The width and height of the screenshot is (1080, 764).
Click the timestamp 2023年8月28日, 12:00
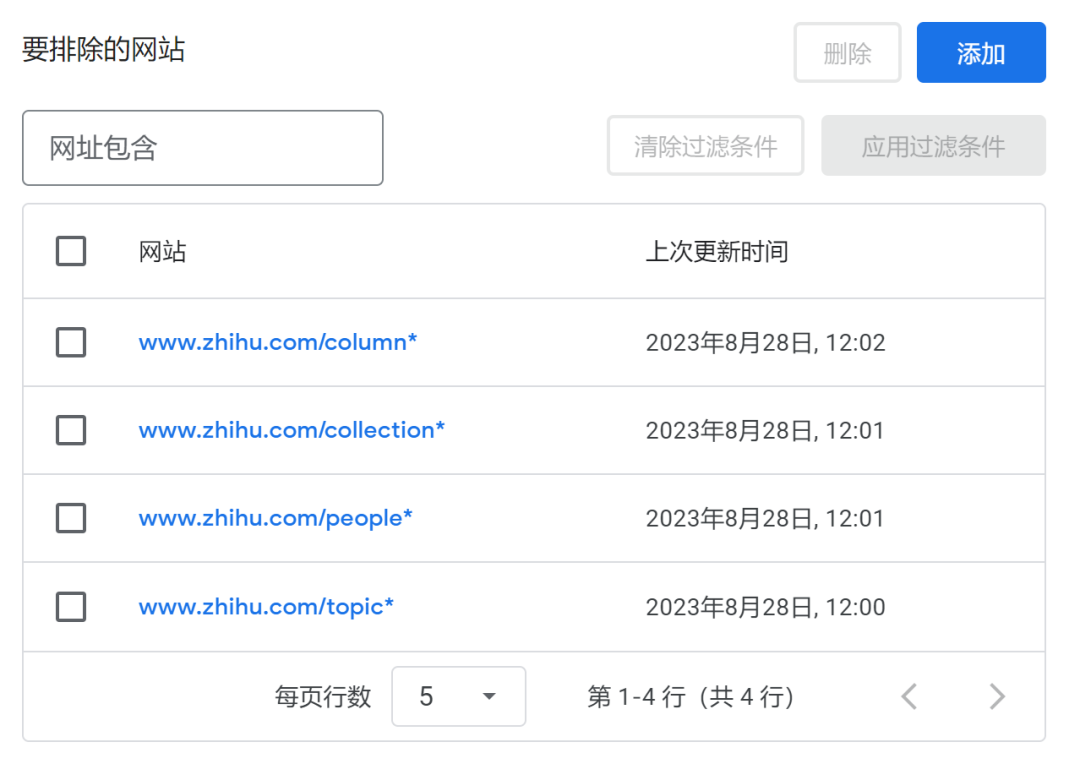coord(765,607)
